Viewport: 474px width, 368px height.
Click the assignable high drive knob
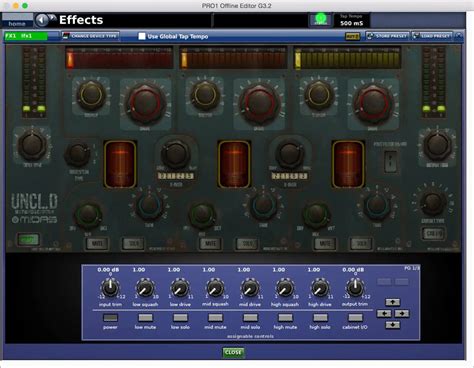tap(320, 288)
